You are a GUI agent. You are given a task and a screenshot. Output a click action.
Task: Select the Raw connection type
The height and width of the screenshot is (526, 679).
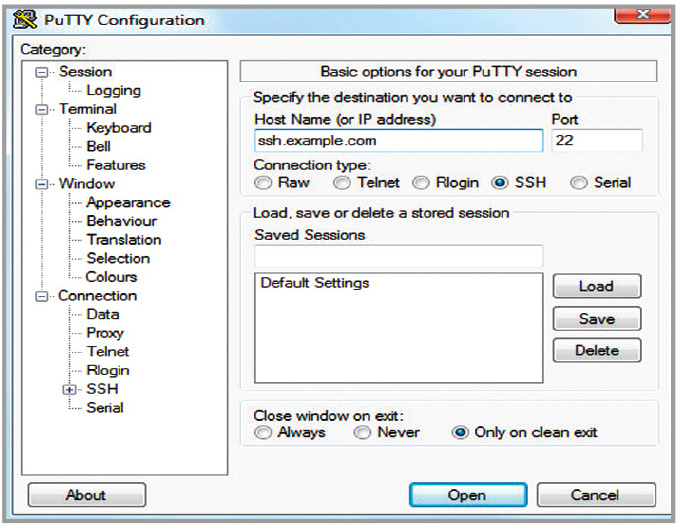(x=263, y=183)
